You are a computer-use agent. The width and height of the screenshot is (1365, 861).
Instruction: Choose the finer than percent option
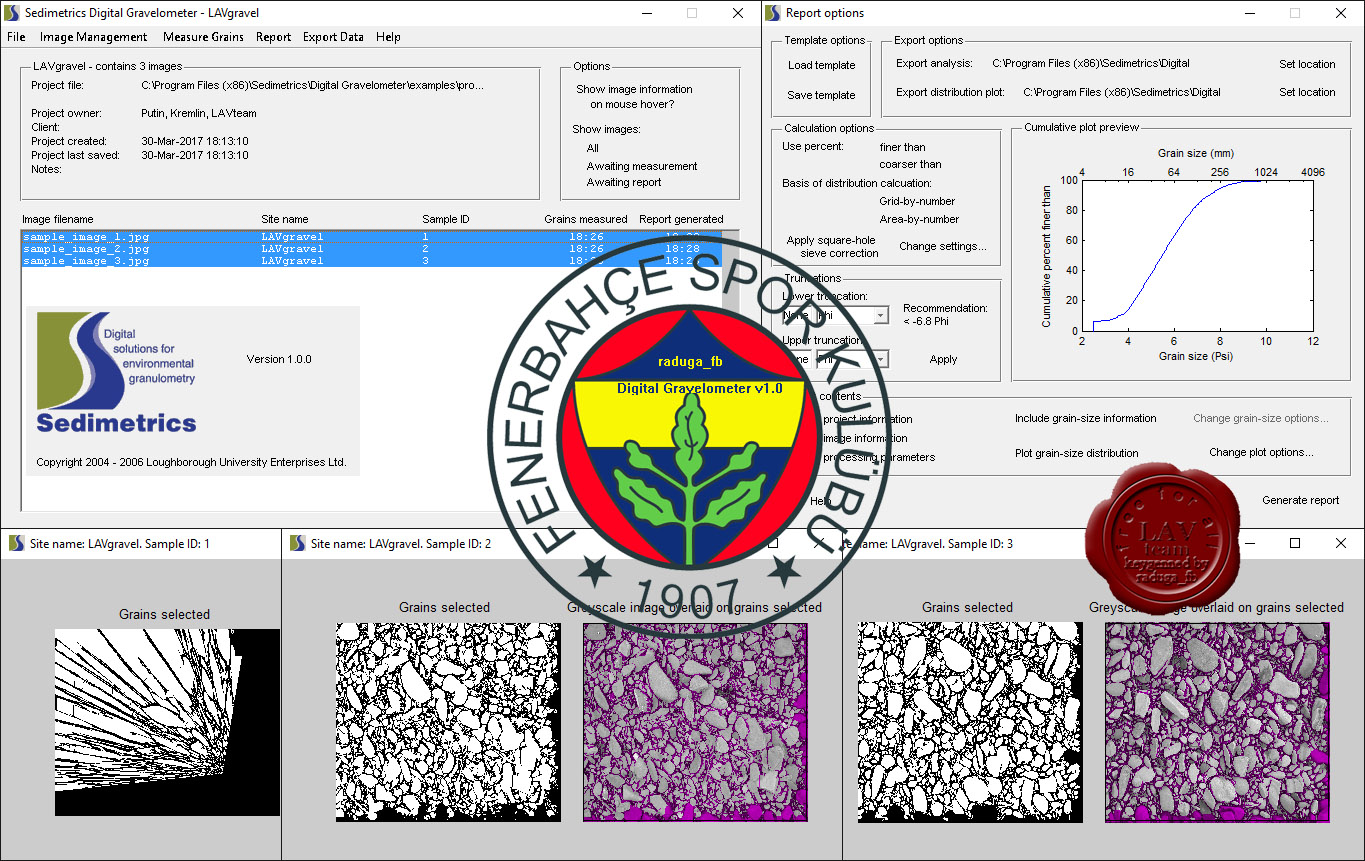[x=902, y=147]
